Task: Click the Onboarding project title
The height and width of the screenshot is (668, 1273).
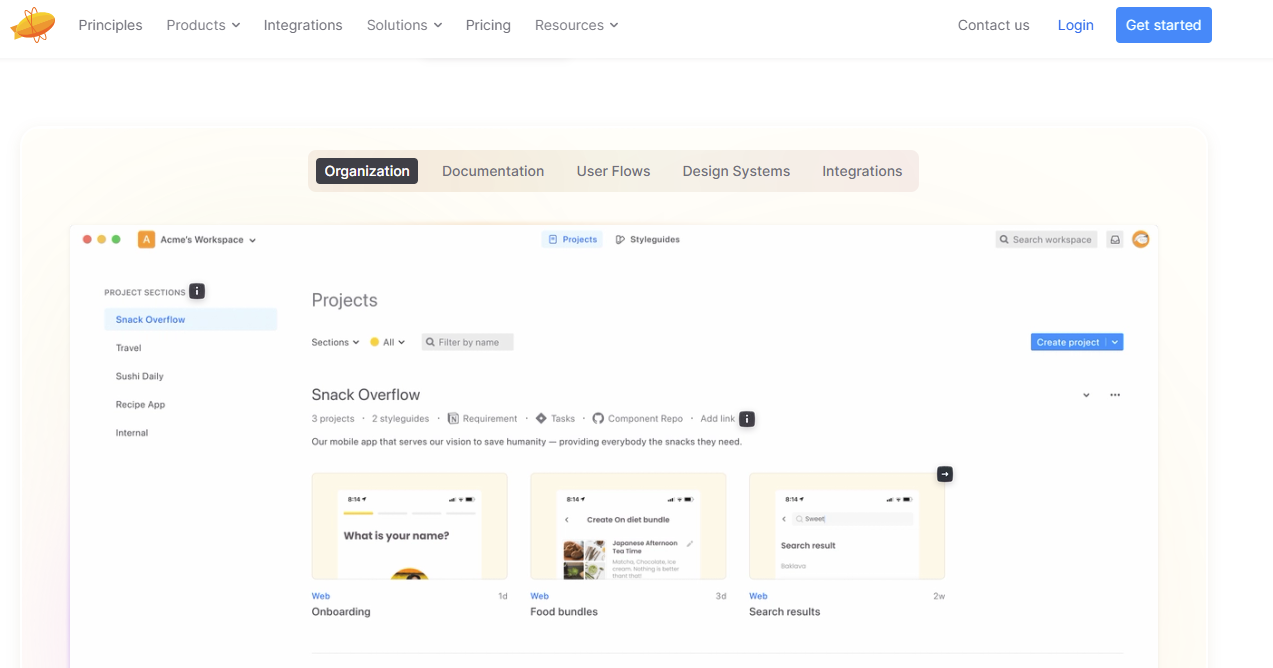Action: pyautogui.click(x=341, y=612)
